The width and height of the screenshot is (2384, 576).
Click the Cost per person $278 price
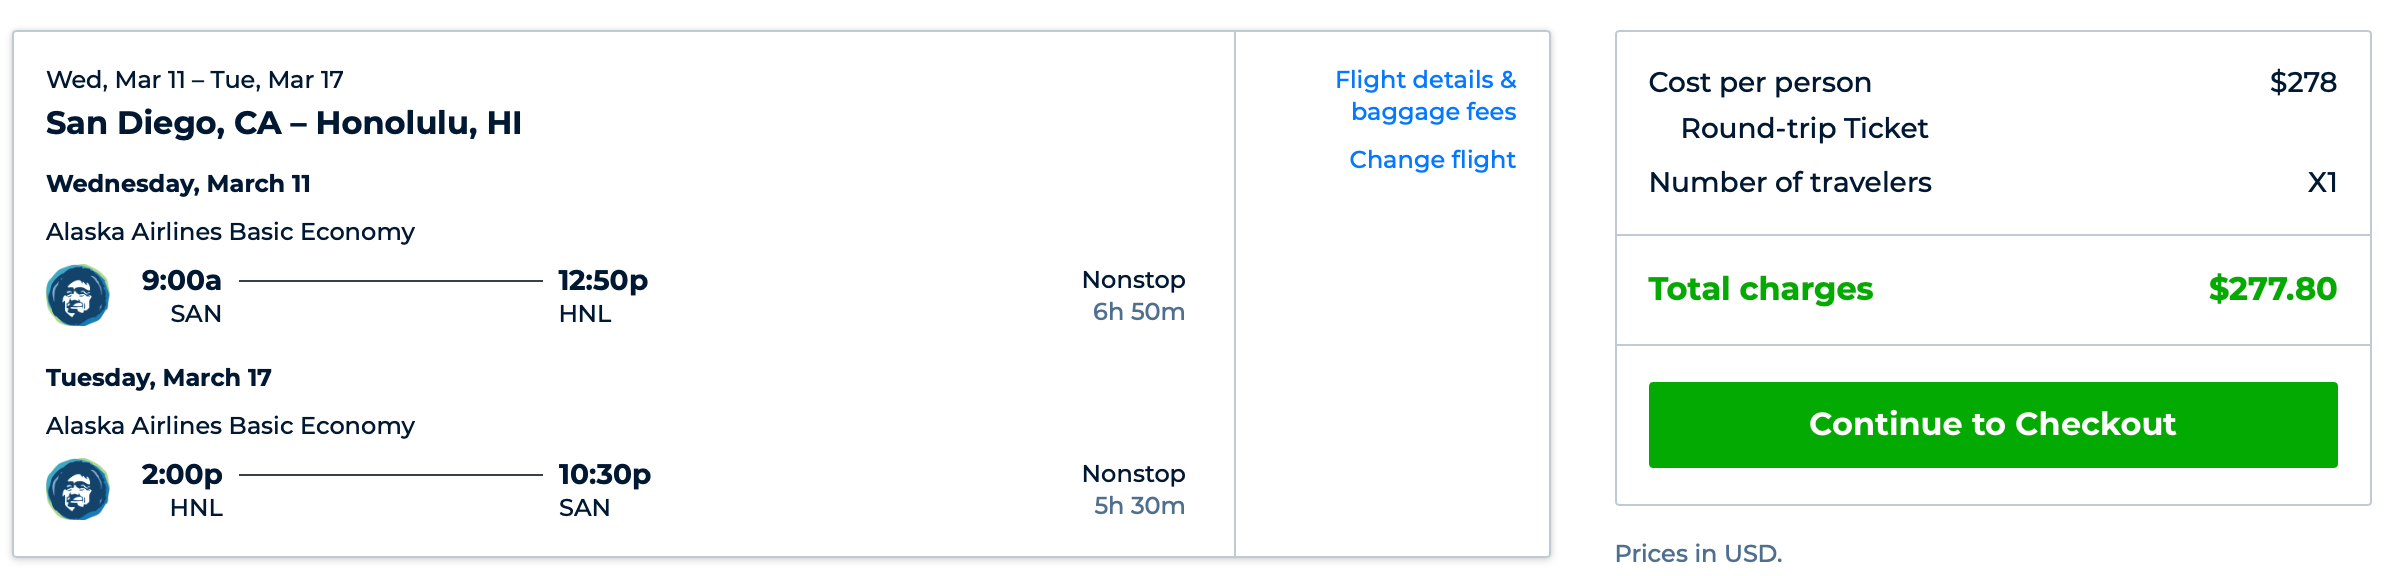(x=2302, y=82)
